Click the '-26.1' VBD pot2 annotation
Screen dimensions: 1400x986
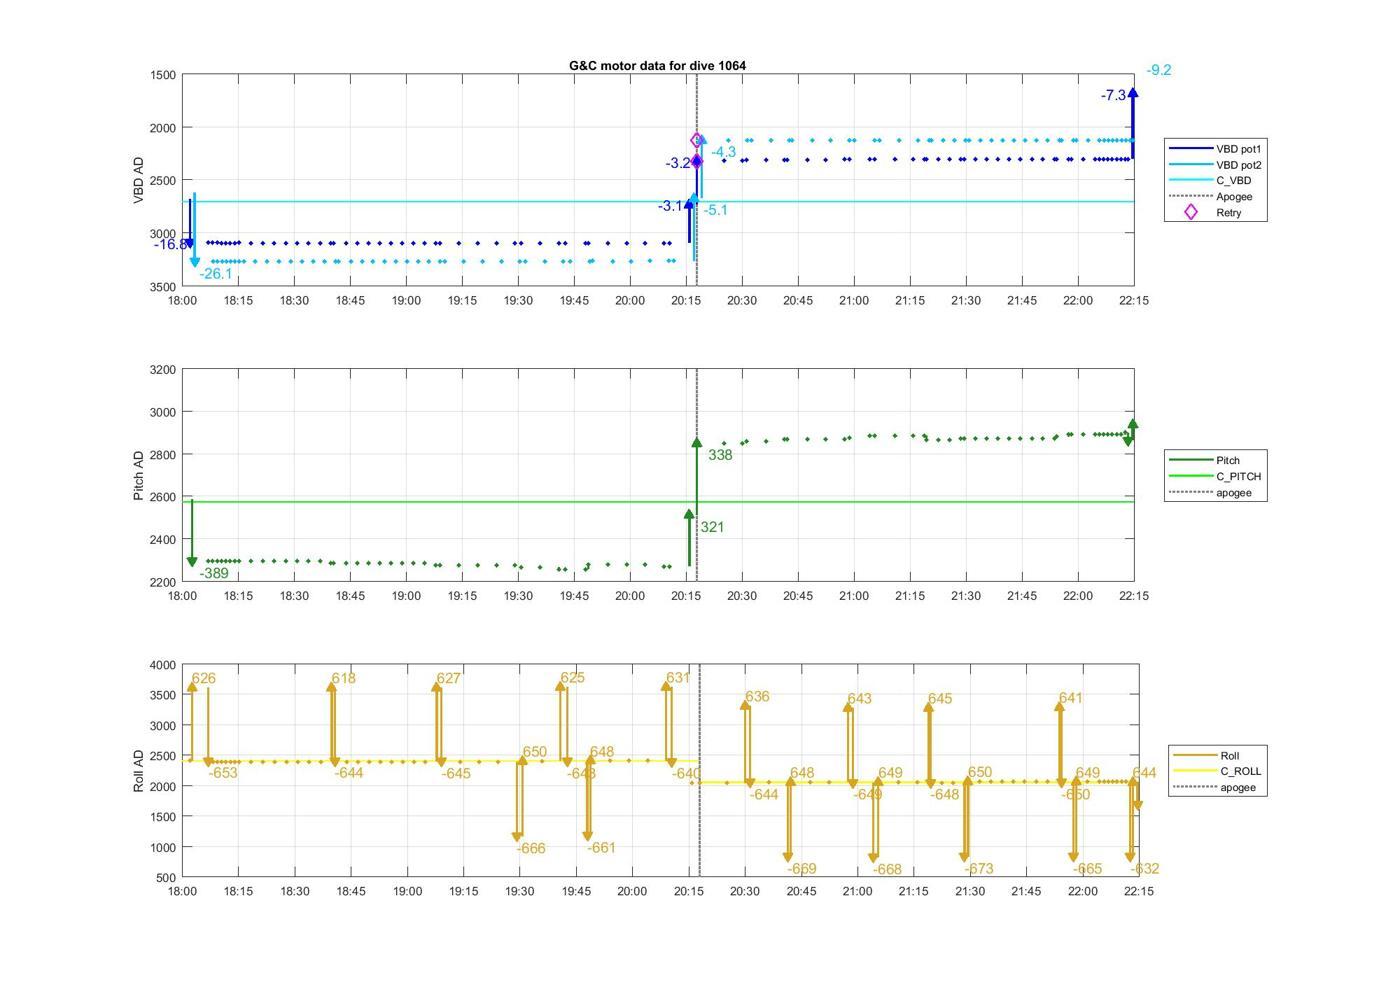point(216,274)
